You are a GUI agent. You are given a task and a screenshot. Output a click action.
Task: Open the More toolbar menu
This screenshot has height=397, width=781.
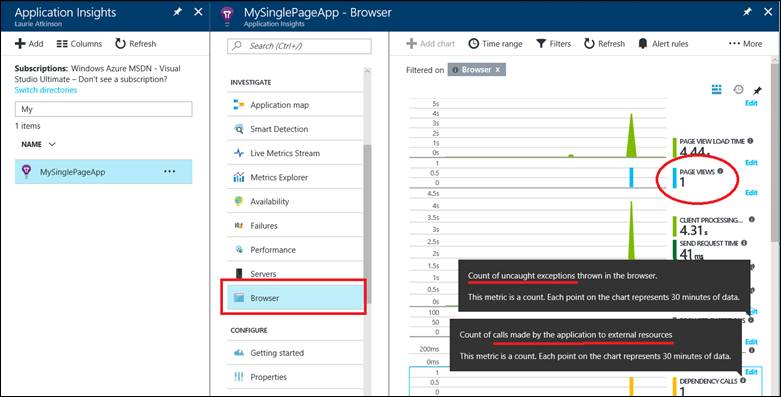click(745, 44)
